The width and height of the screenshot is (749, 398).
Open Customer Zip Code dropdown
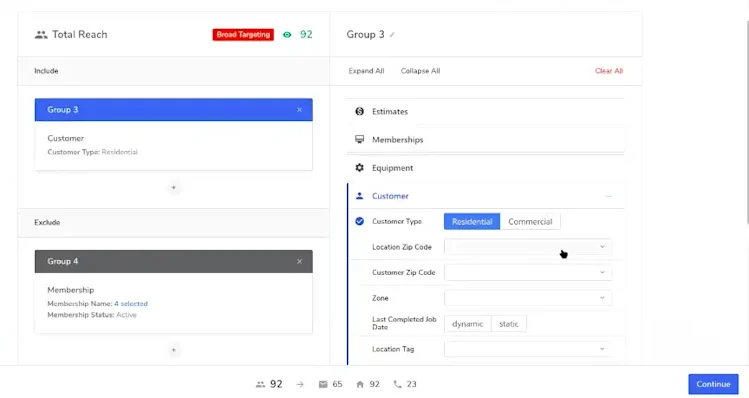point(528,272)
